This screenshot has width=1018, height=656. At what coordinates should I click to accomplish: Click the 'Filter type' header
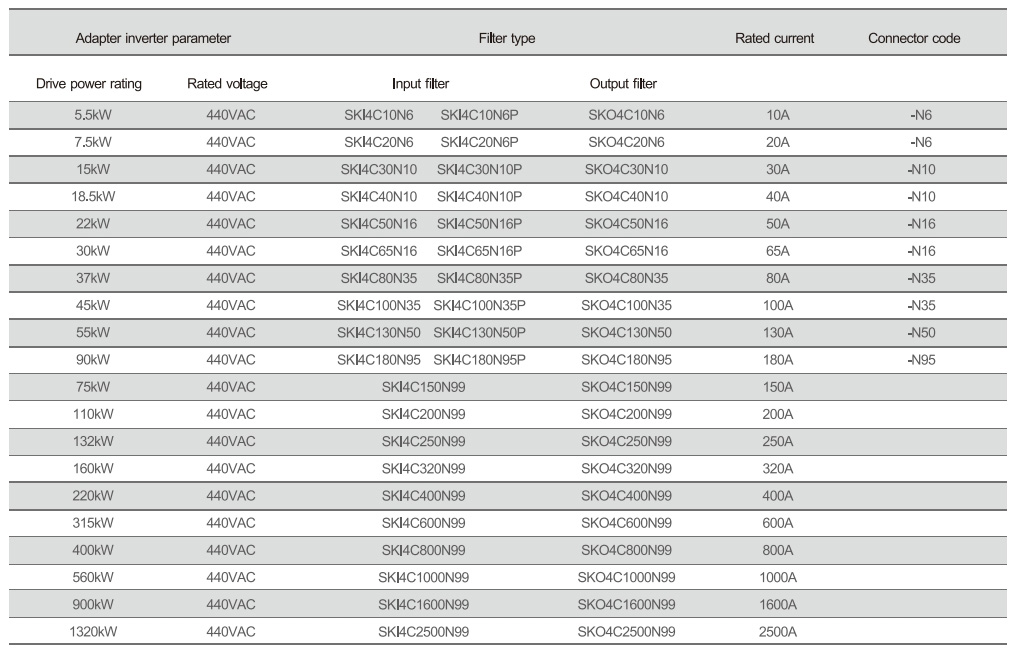[x=507, y=38]
